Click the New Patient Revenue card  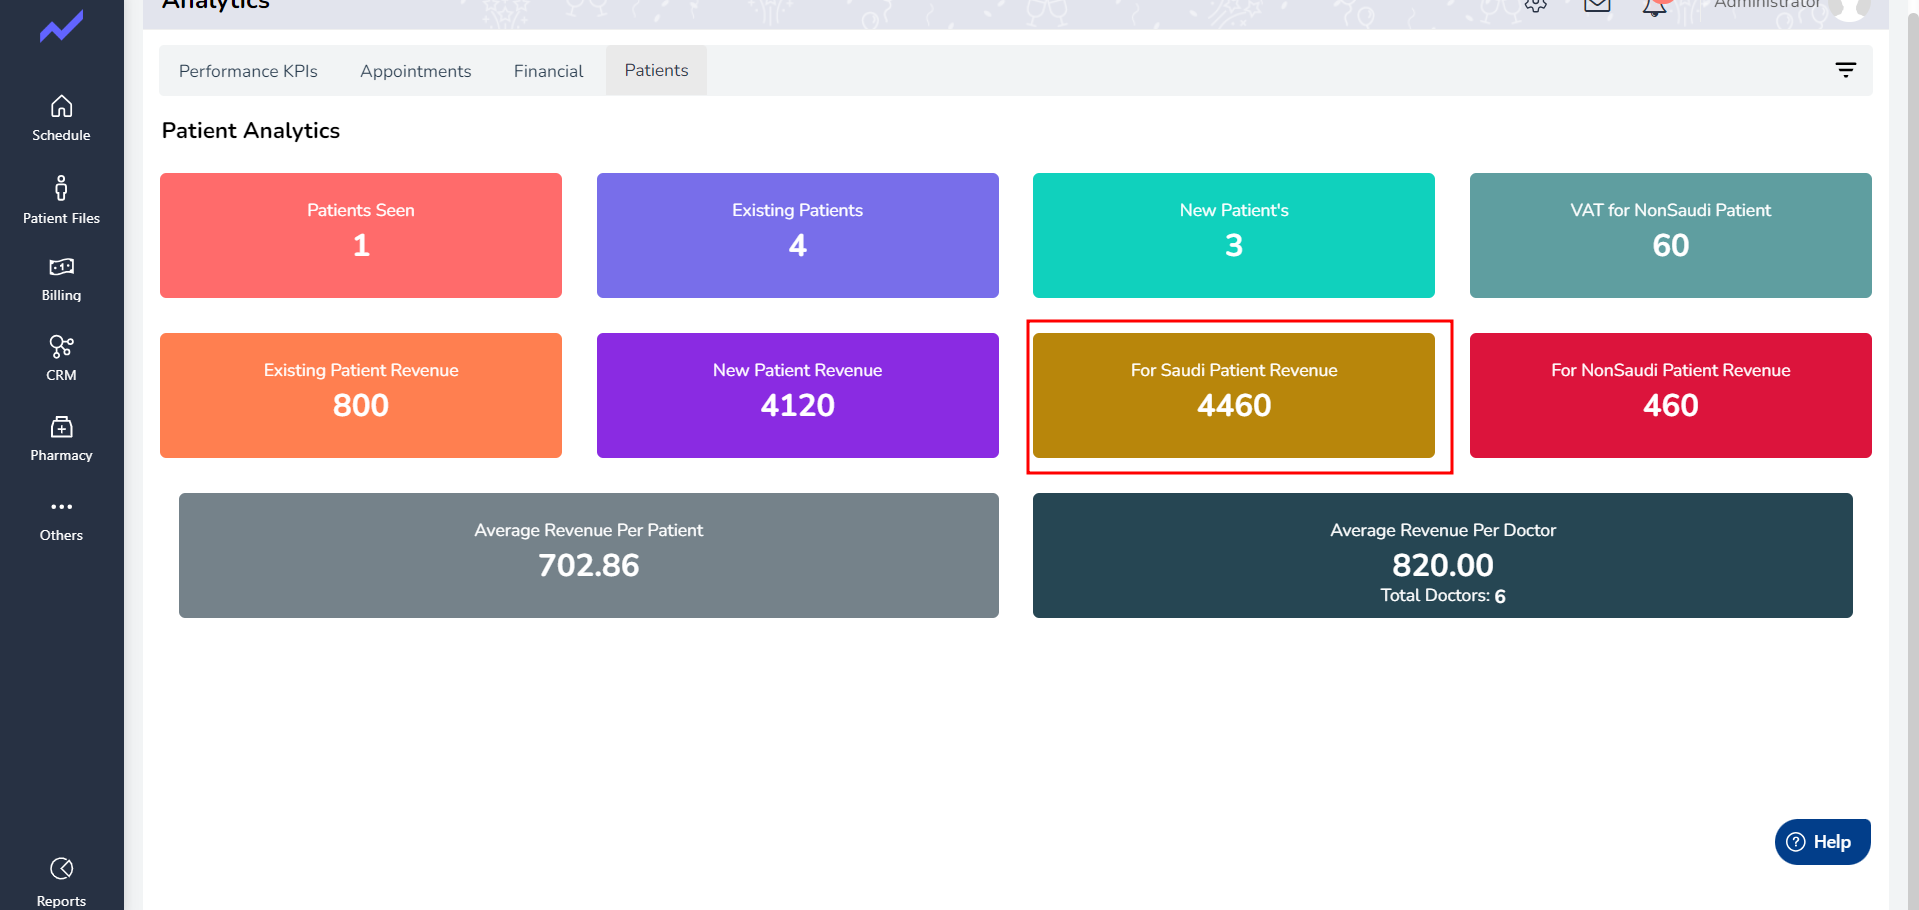[x=797, y=395]
